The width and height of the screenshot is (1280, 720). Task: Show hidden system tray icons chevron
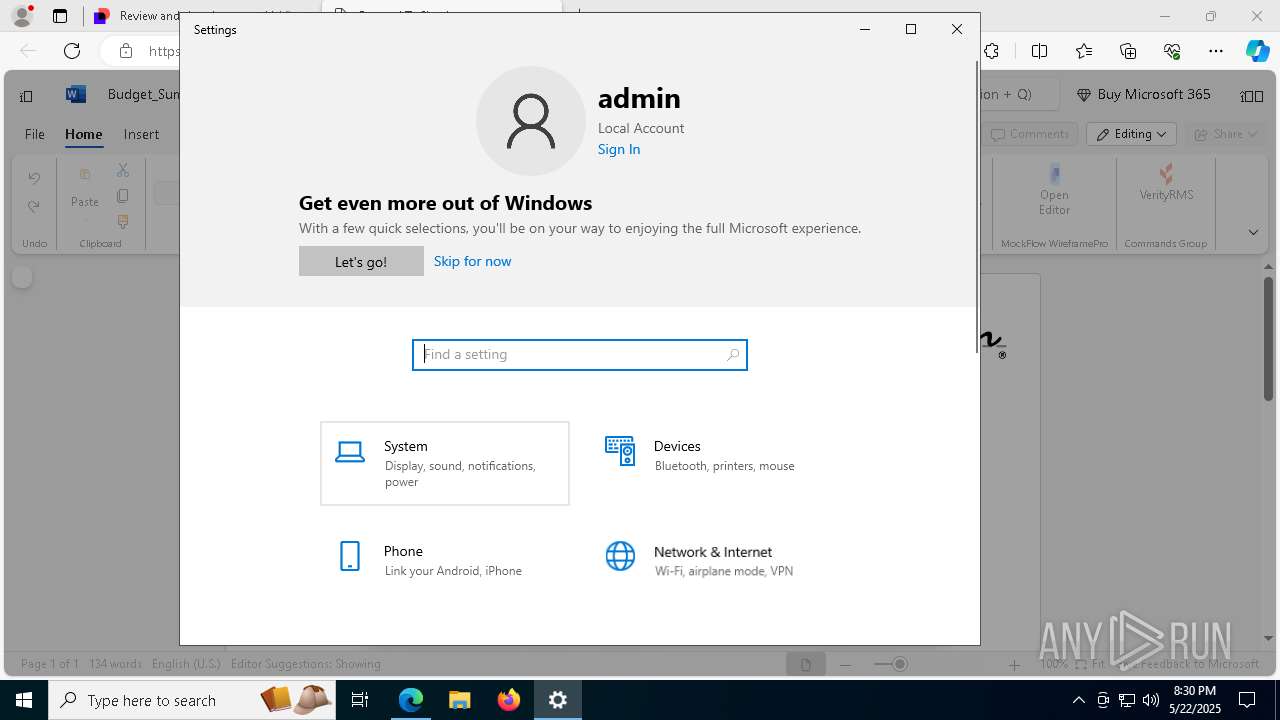[x=1079, y=700]
